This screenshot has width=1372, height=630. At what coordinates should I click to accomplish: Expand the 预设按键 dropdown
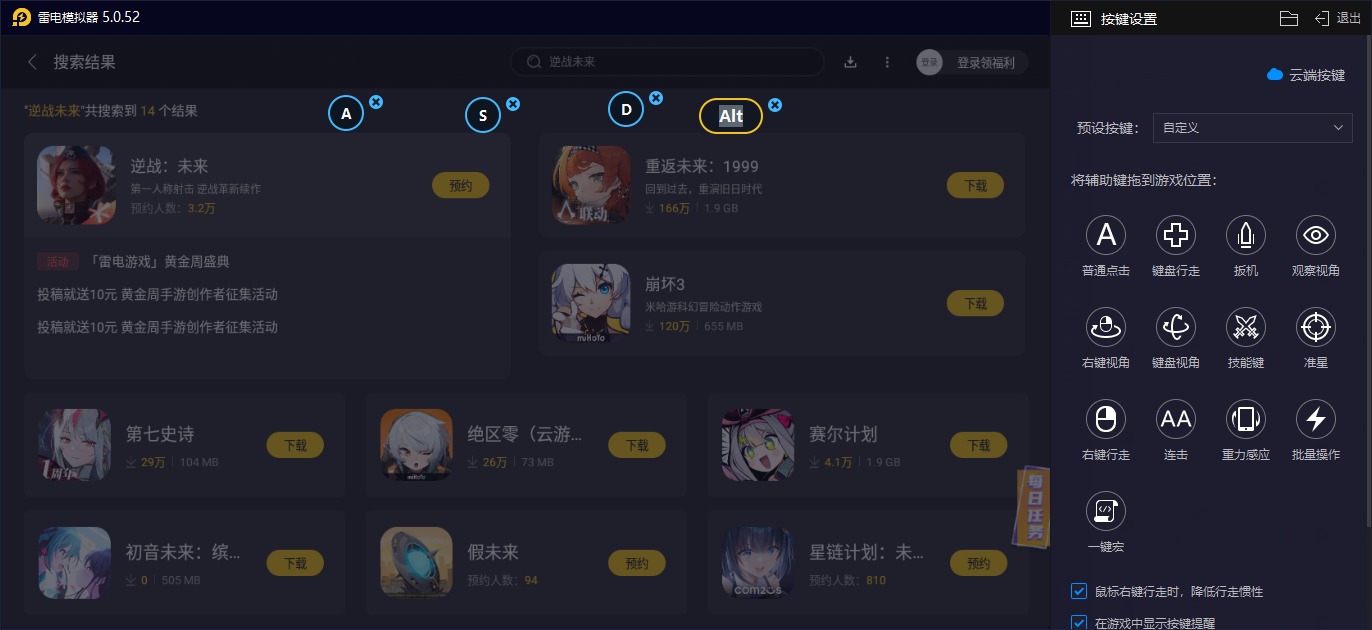pos(1253,128)
